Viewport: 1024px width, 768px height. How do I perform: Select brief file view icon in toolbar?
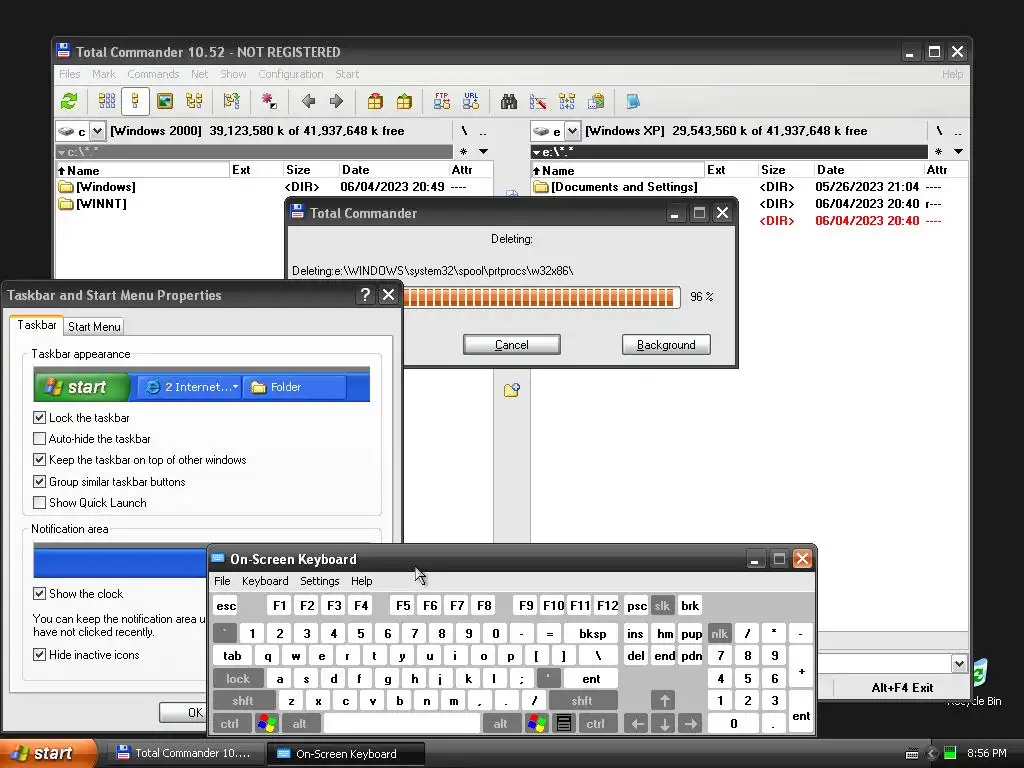pyautogui.click(x=106, y=101)
